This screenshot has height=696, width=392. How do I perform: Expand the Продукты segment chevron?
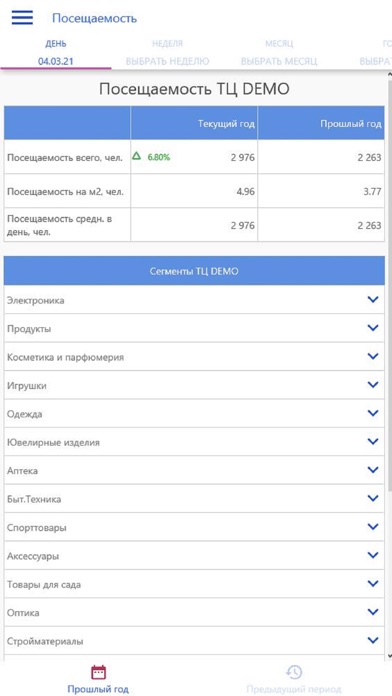point(373,328)
